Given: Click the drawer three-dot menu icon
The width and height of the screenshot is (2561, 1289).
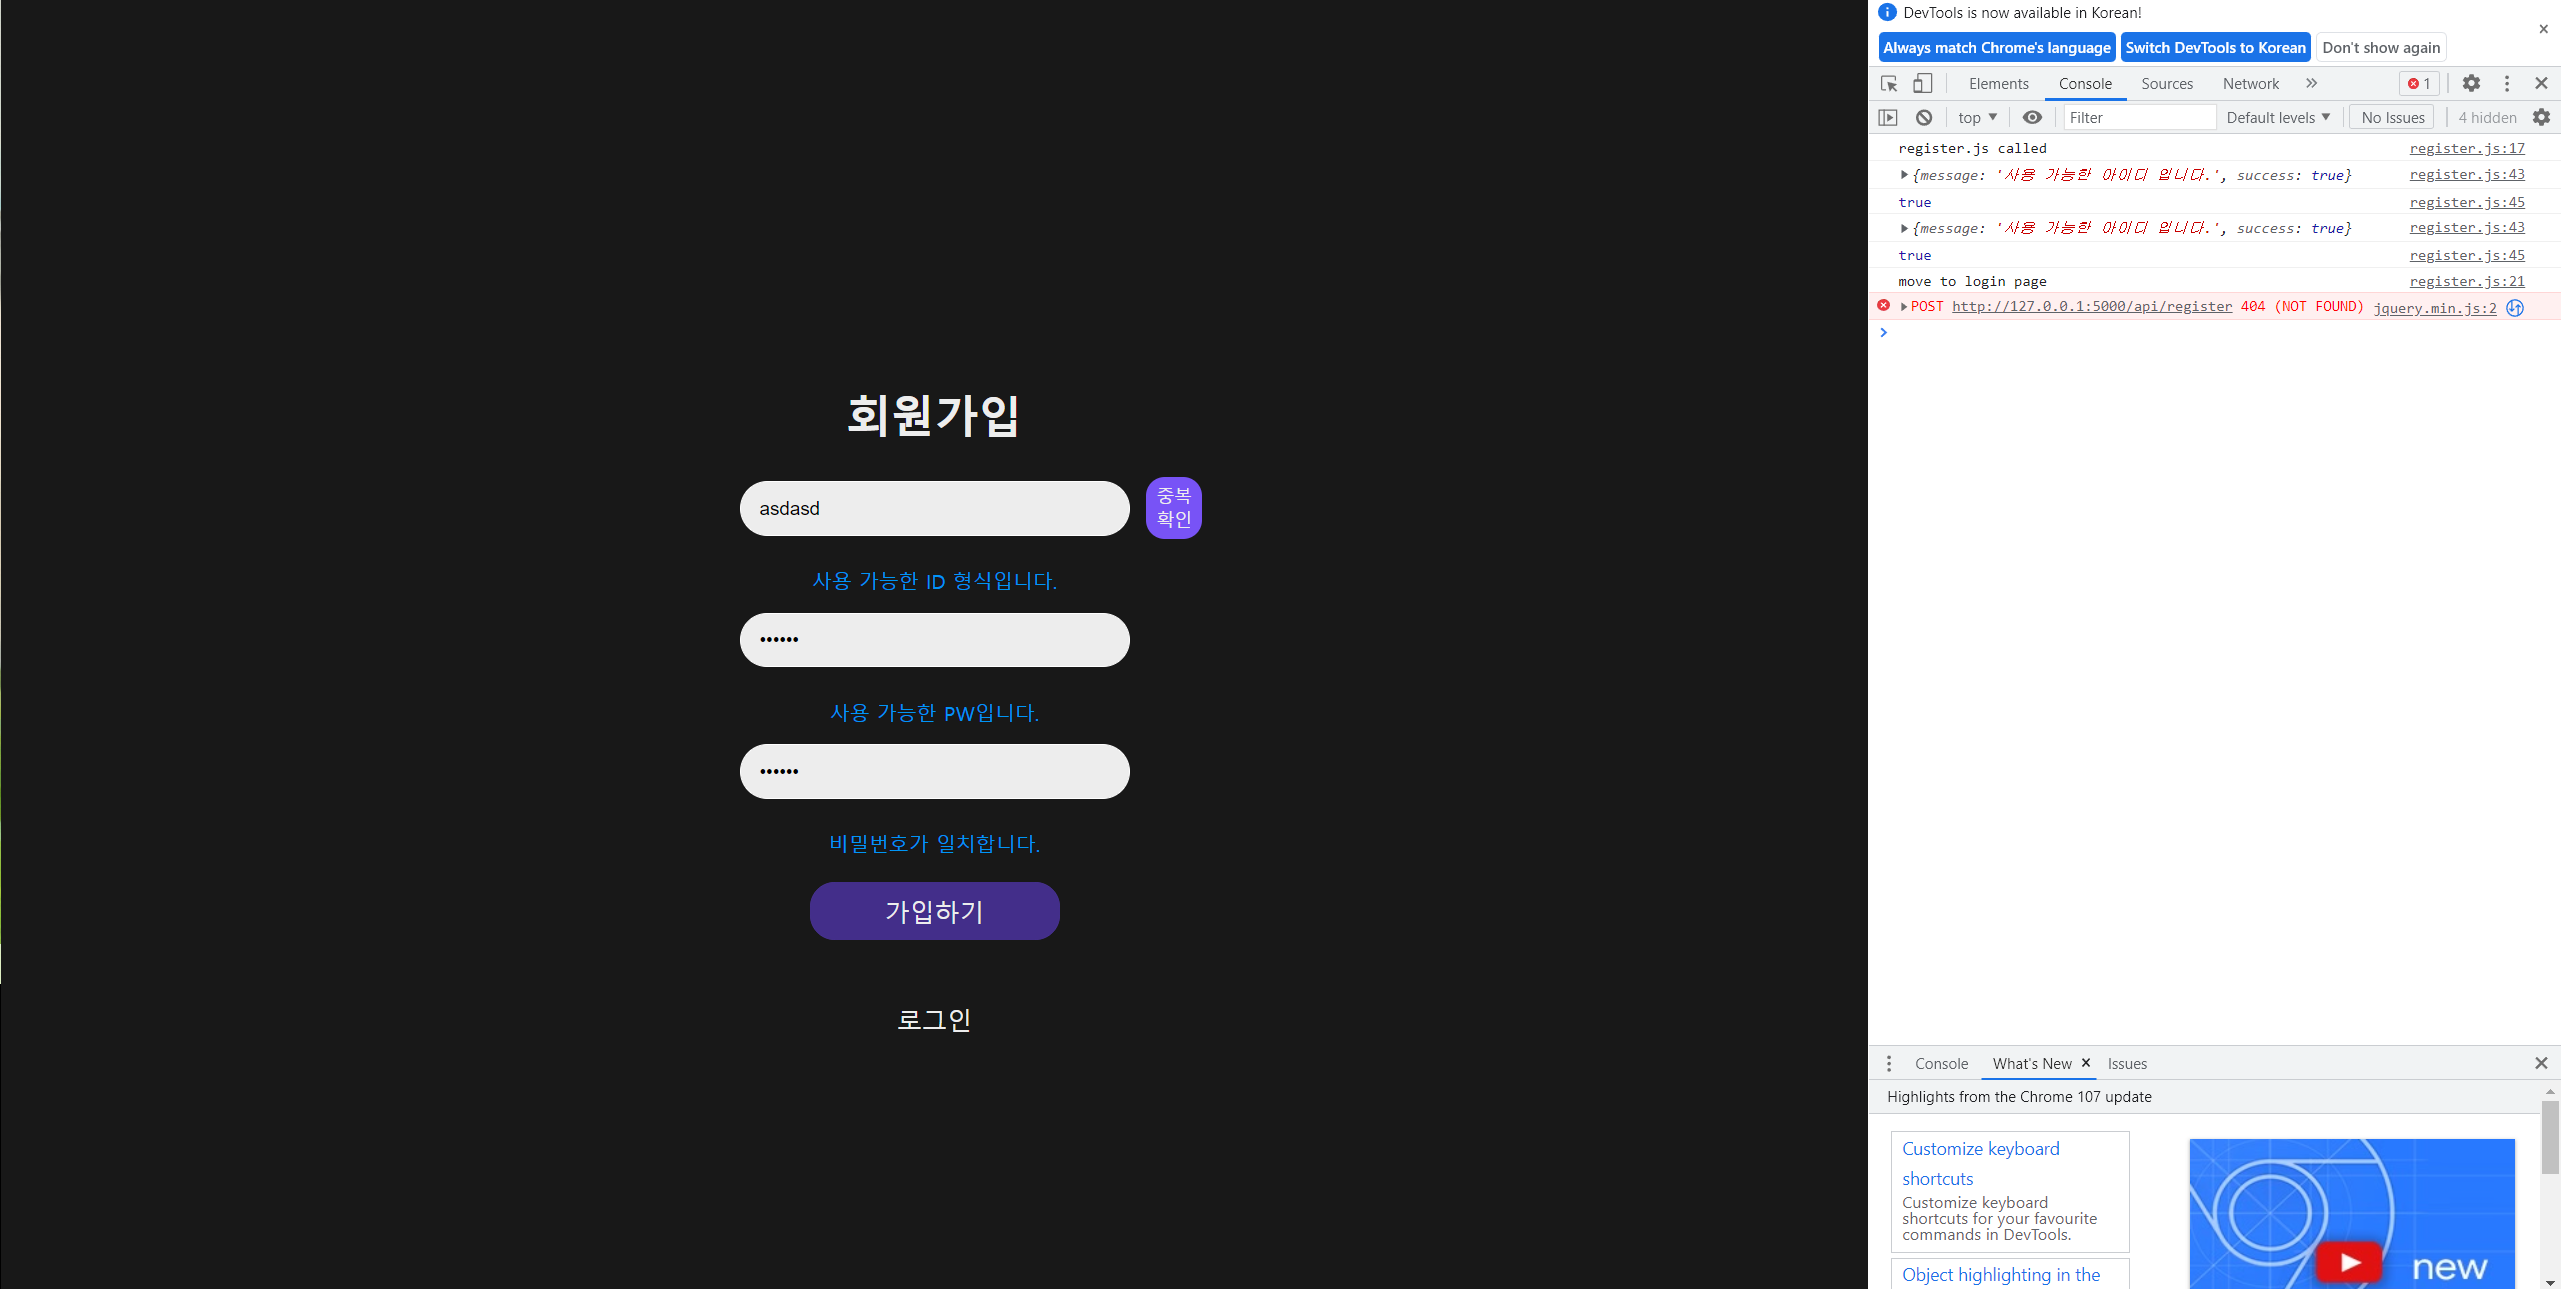Looking at the screenshot, I should (1889, 1063).
